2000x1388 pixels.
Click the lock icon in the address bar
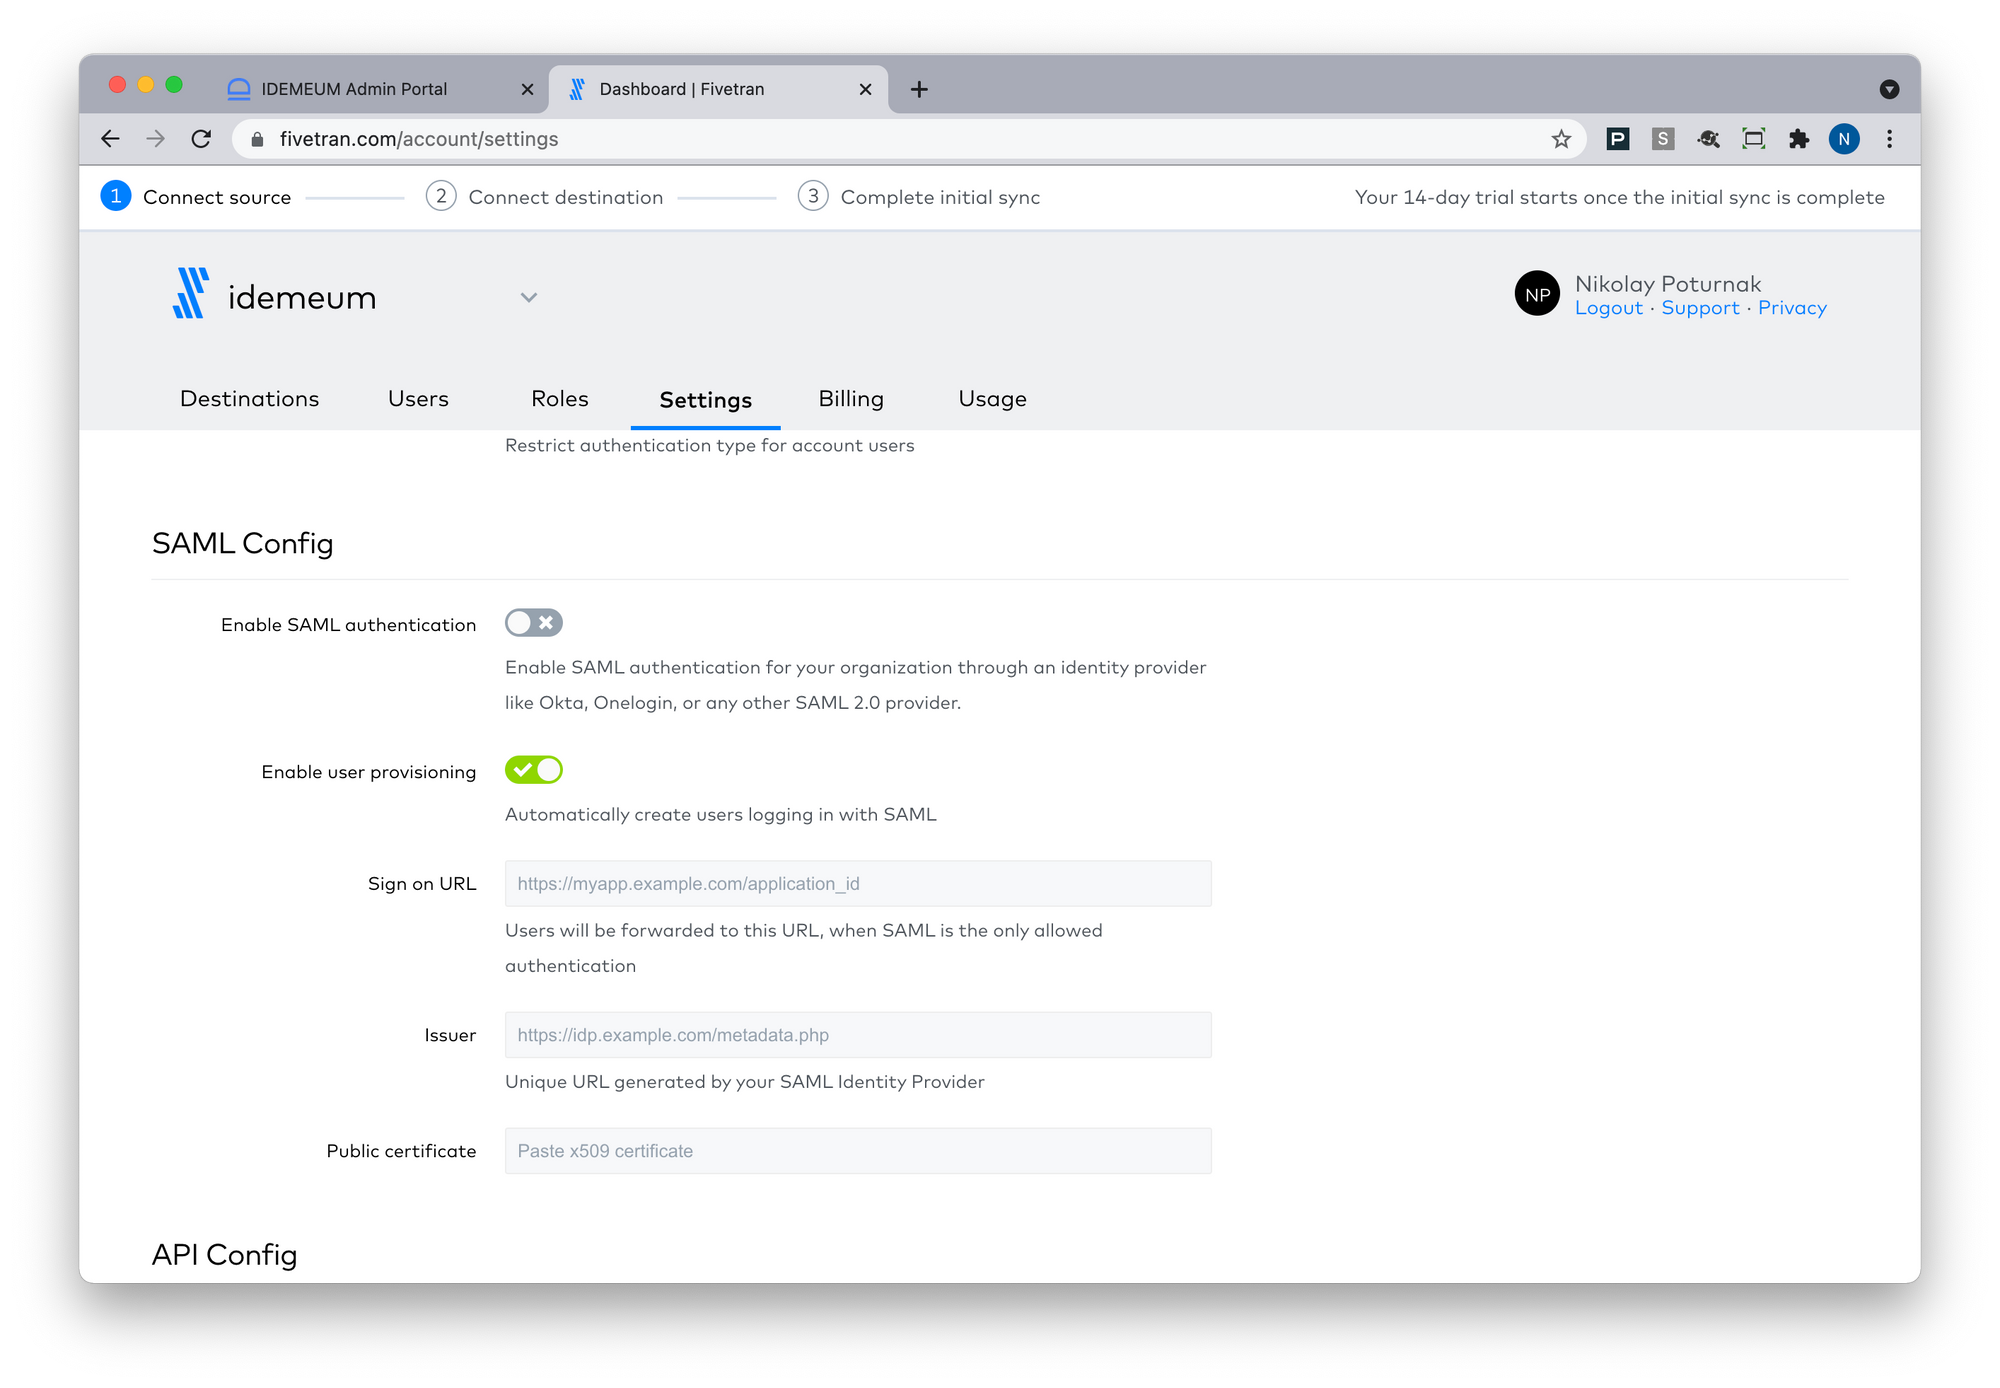[257, 139]
